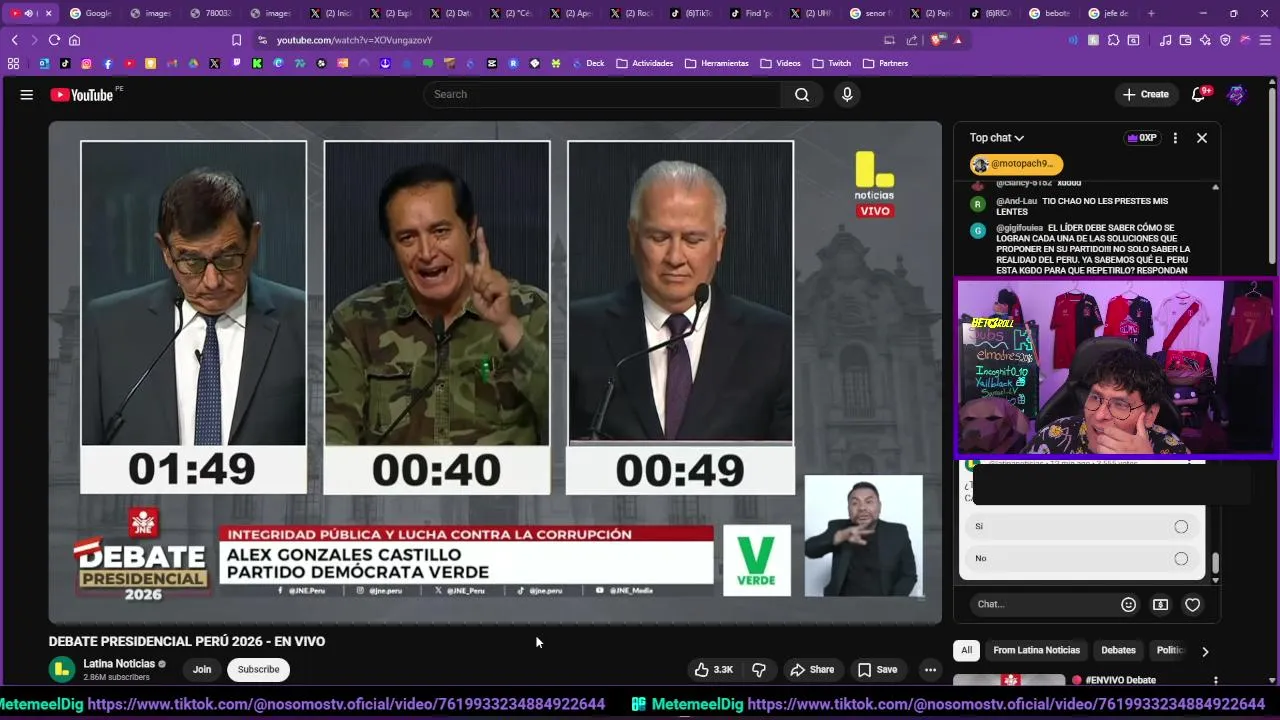Expand the Top chat dropdown
The image size is (1280, 720).
[996, 138]
